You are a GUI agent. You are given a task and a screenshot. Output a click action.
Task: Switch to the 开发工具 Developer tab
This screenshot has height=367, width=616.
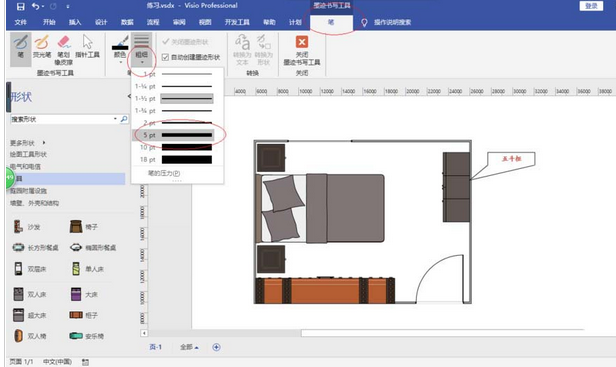click(x=237, y=22)
